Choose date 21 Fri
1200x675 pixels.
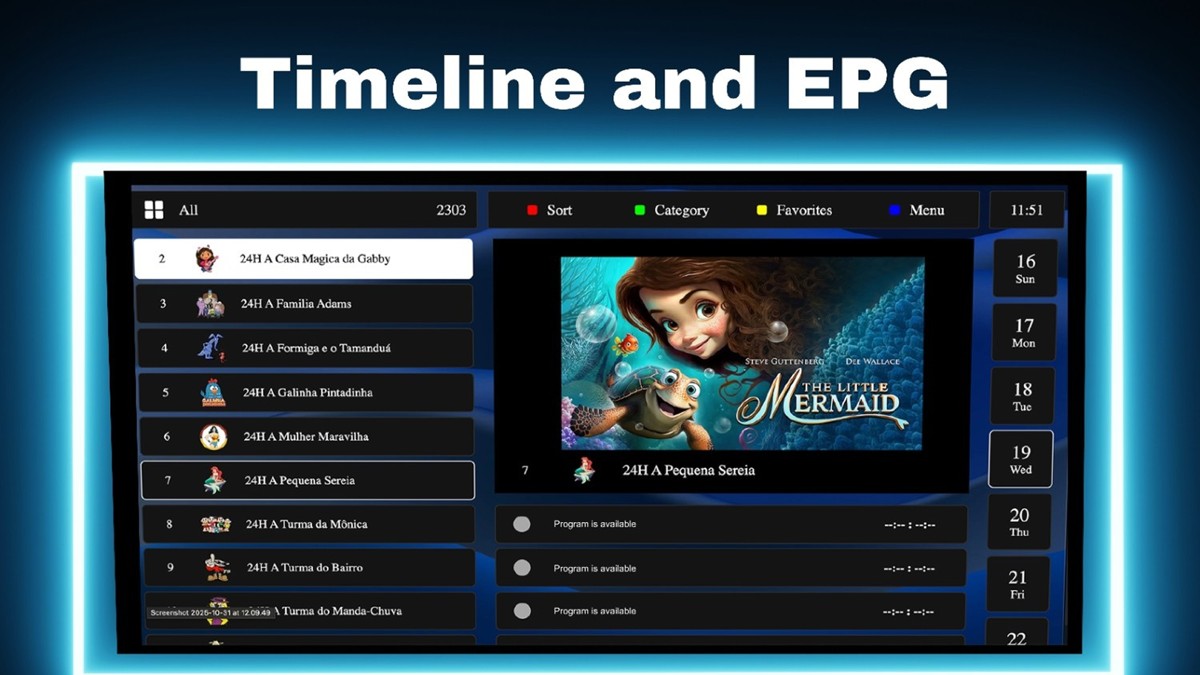(1017, 584)
